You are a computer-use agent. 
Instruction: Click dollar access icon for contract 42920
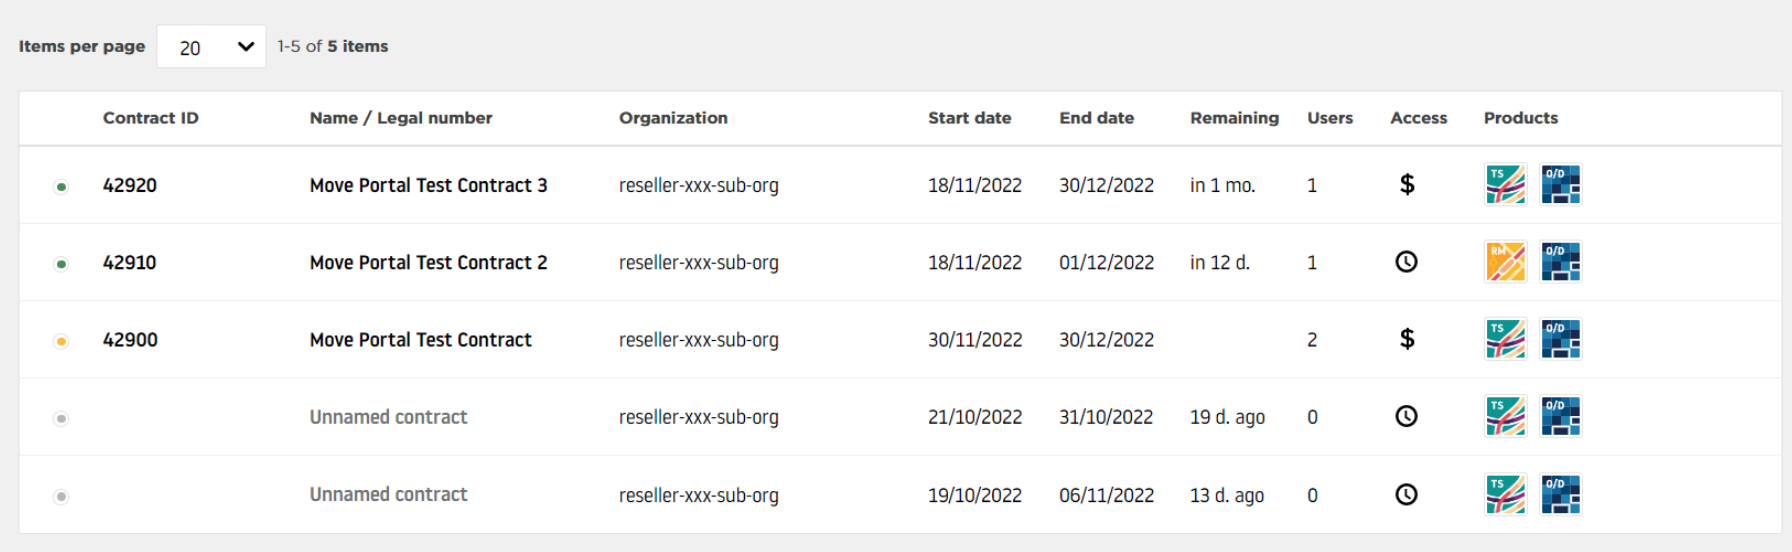tap(1407, 184)
